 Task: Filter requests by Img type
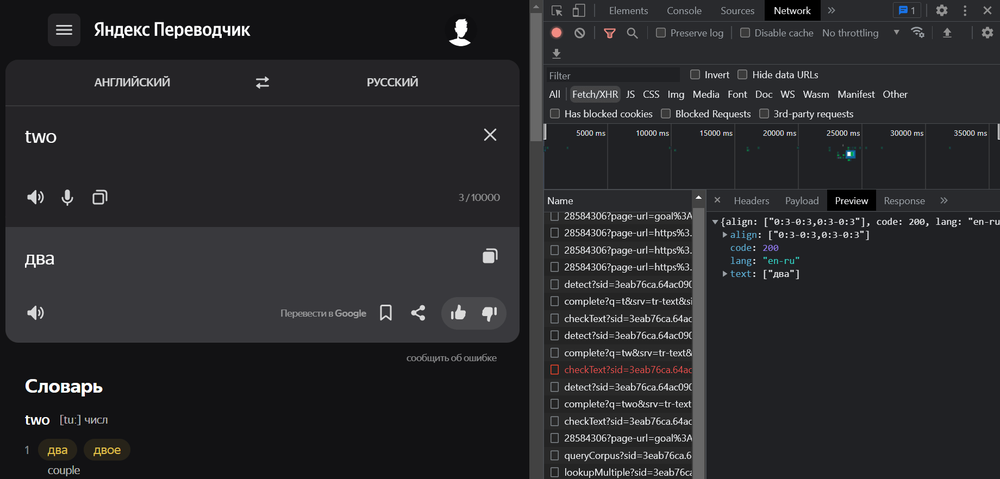point(675,94)
